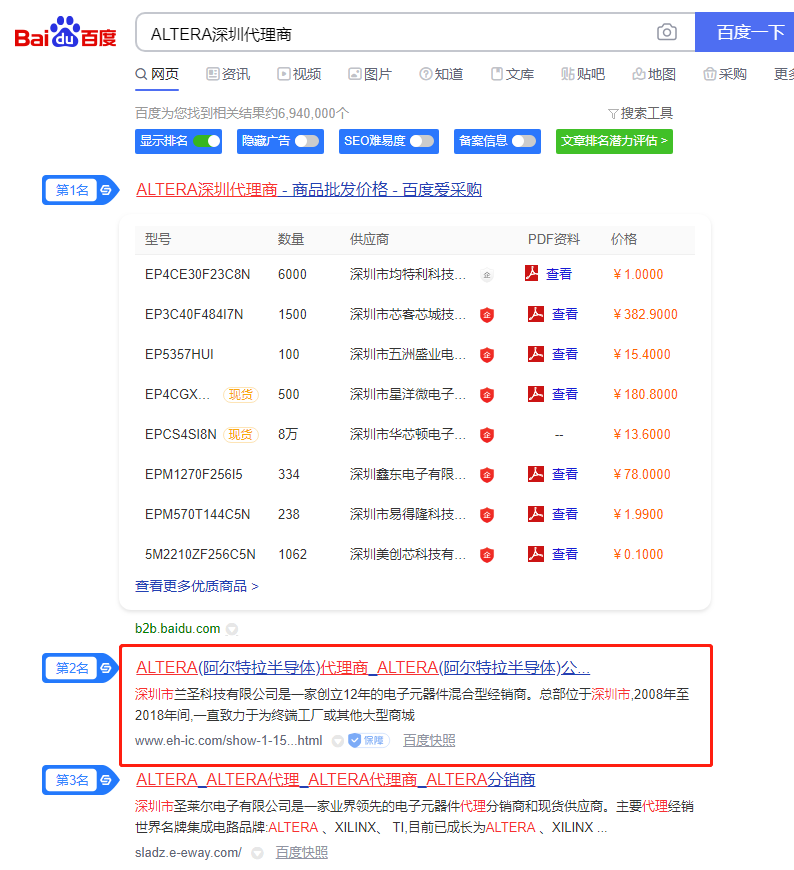Image resolution: width=794 pixels, height=870 pixels.
Task: Open PDF icon for EPM1270F256I5 row
Action: 535,474
